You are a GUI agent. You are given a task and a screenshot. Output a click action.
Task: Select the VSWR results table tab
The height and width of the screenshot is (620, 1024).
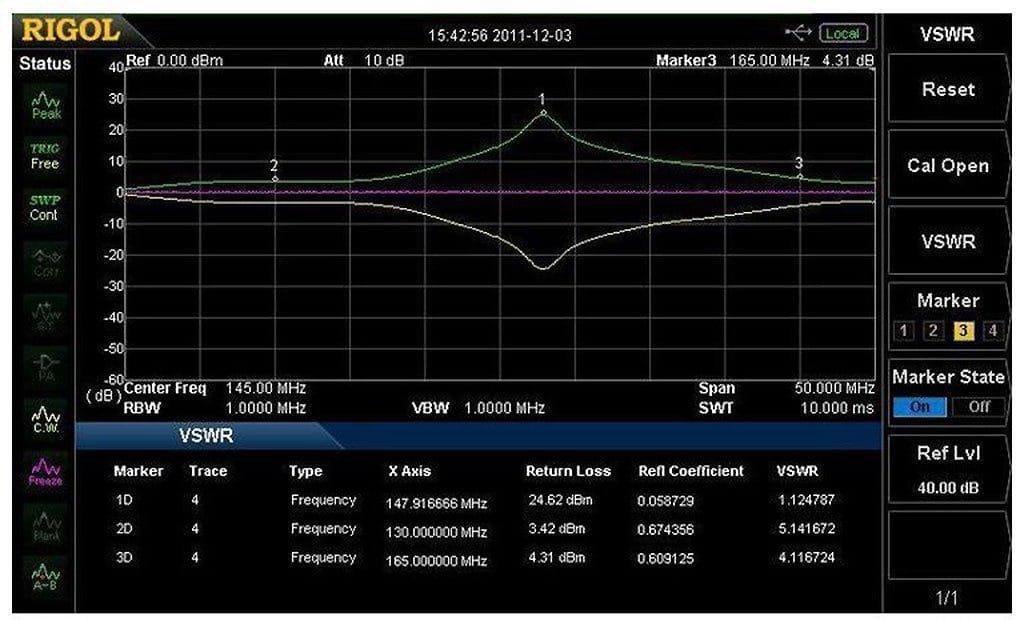pyautogui.click(x=206, y=436)
